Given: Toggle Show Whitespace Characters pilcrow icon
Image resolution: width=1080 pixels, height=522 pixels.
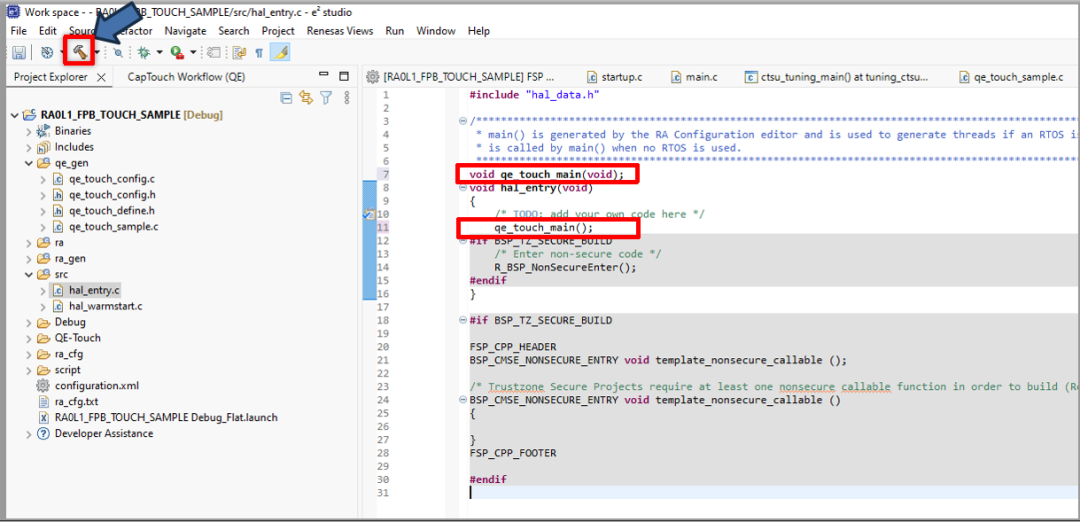Looking at the screenshot, I should pyautogui.click(x=260, y=52).
